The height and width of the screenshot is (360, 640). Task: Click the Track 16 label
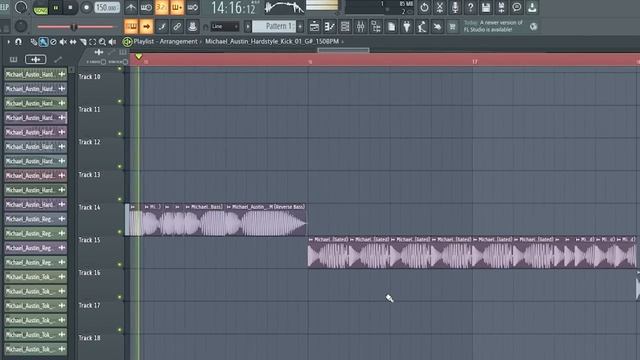coord(89,273)
